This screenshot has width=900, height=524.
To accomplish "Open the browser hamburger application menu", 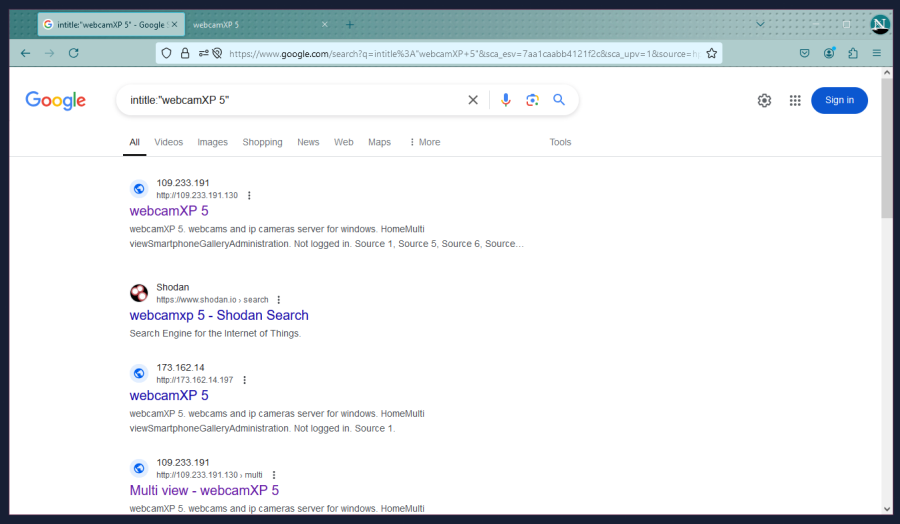I will click(x=877, y=53).
